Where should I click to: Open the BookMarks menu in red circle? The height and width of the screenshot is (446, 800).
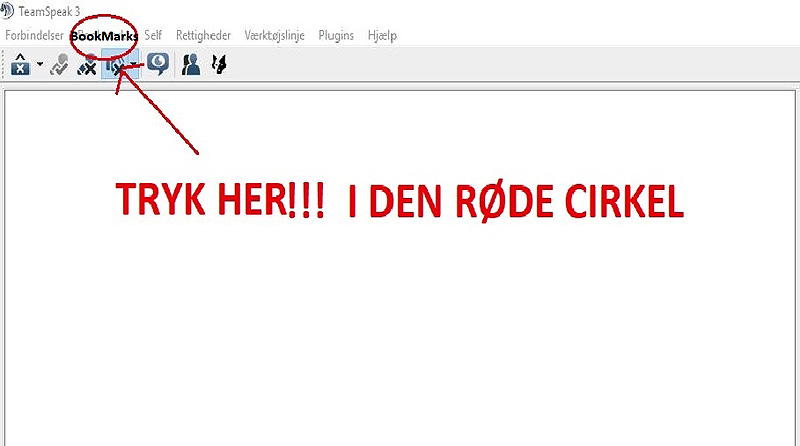pyautogui.click(x=103, y=35)
